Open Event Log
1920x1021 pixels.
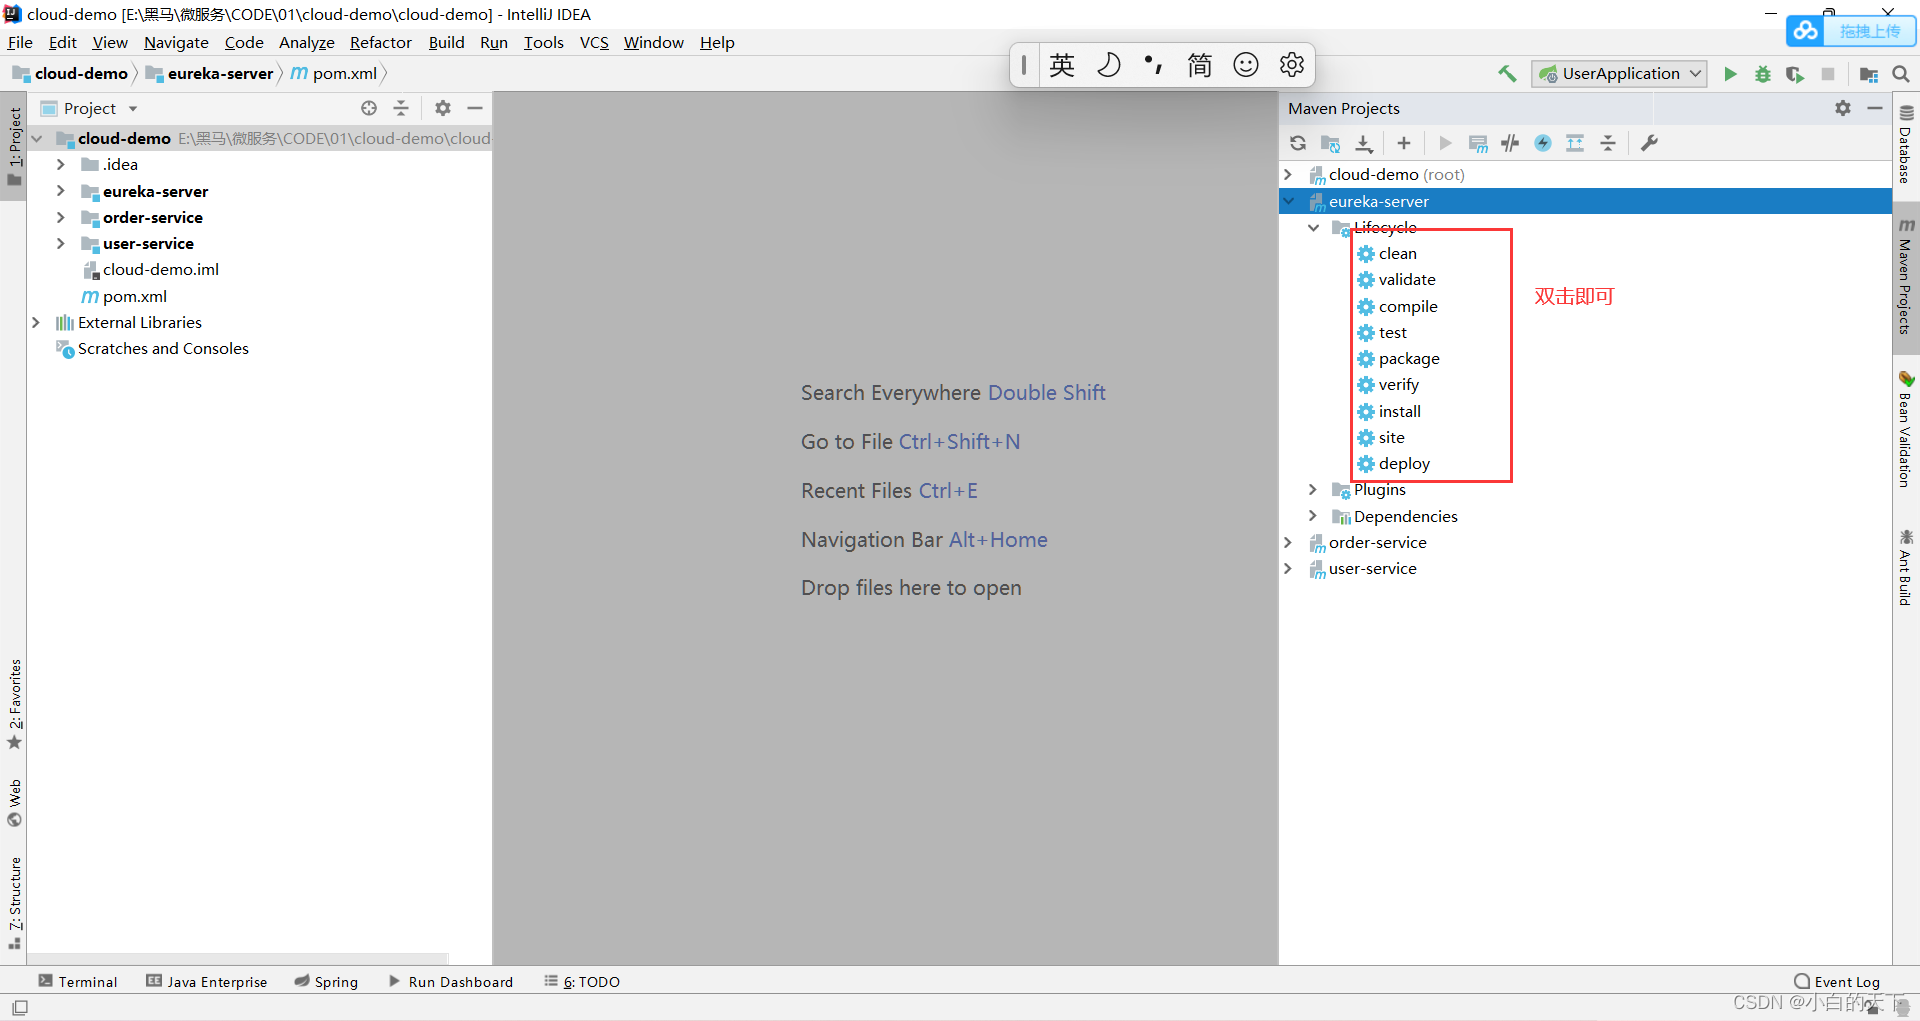(x=1837, y=981)
